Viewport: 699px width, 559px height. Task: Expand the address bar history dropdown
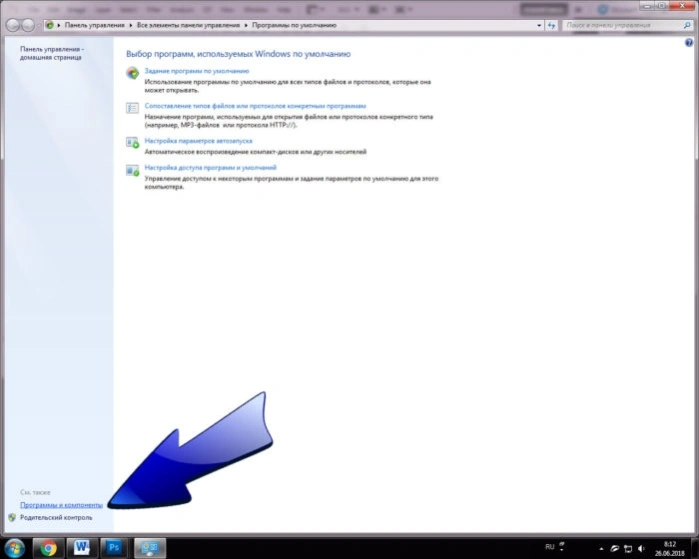coord(539,25)
